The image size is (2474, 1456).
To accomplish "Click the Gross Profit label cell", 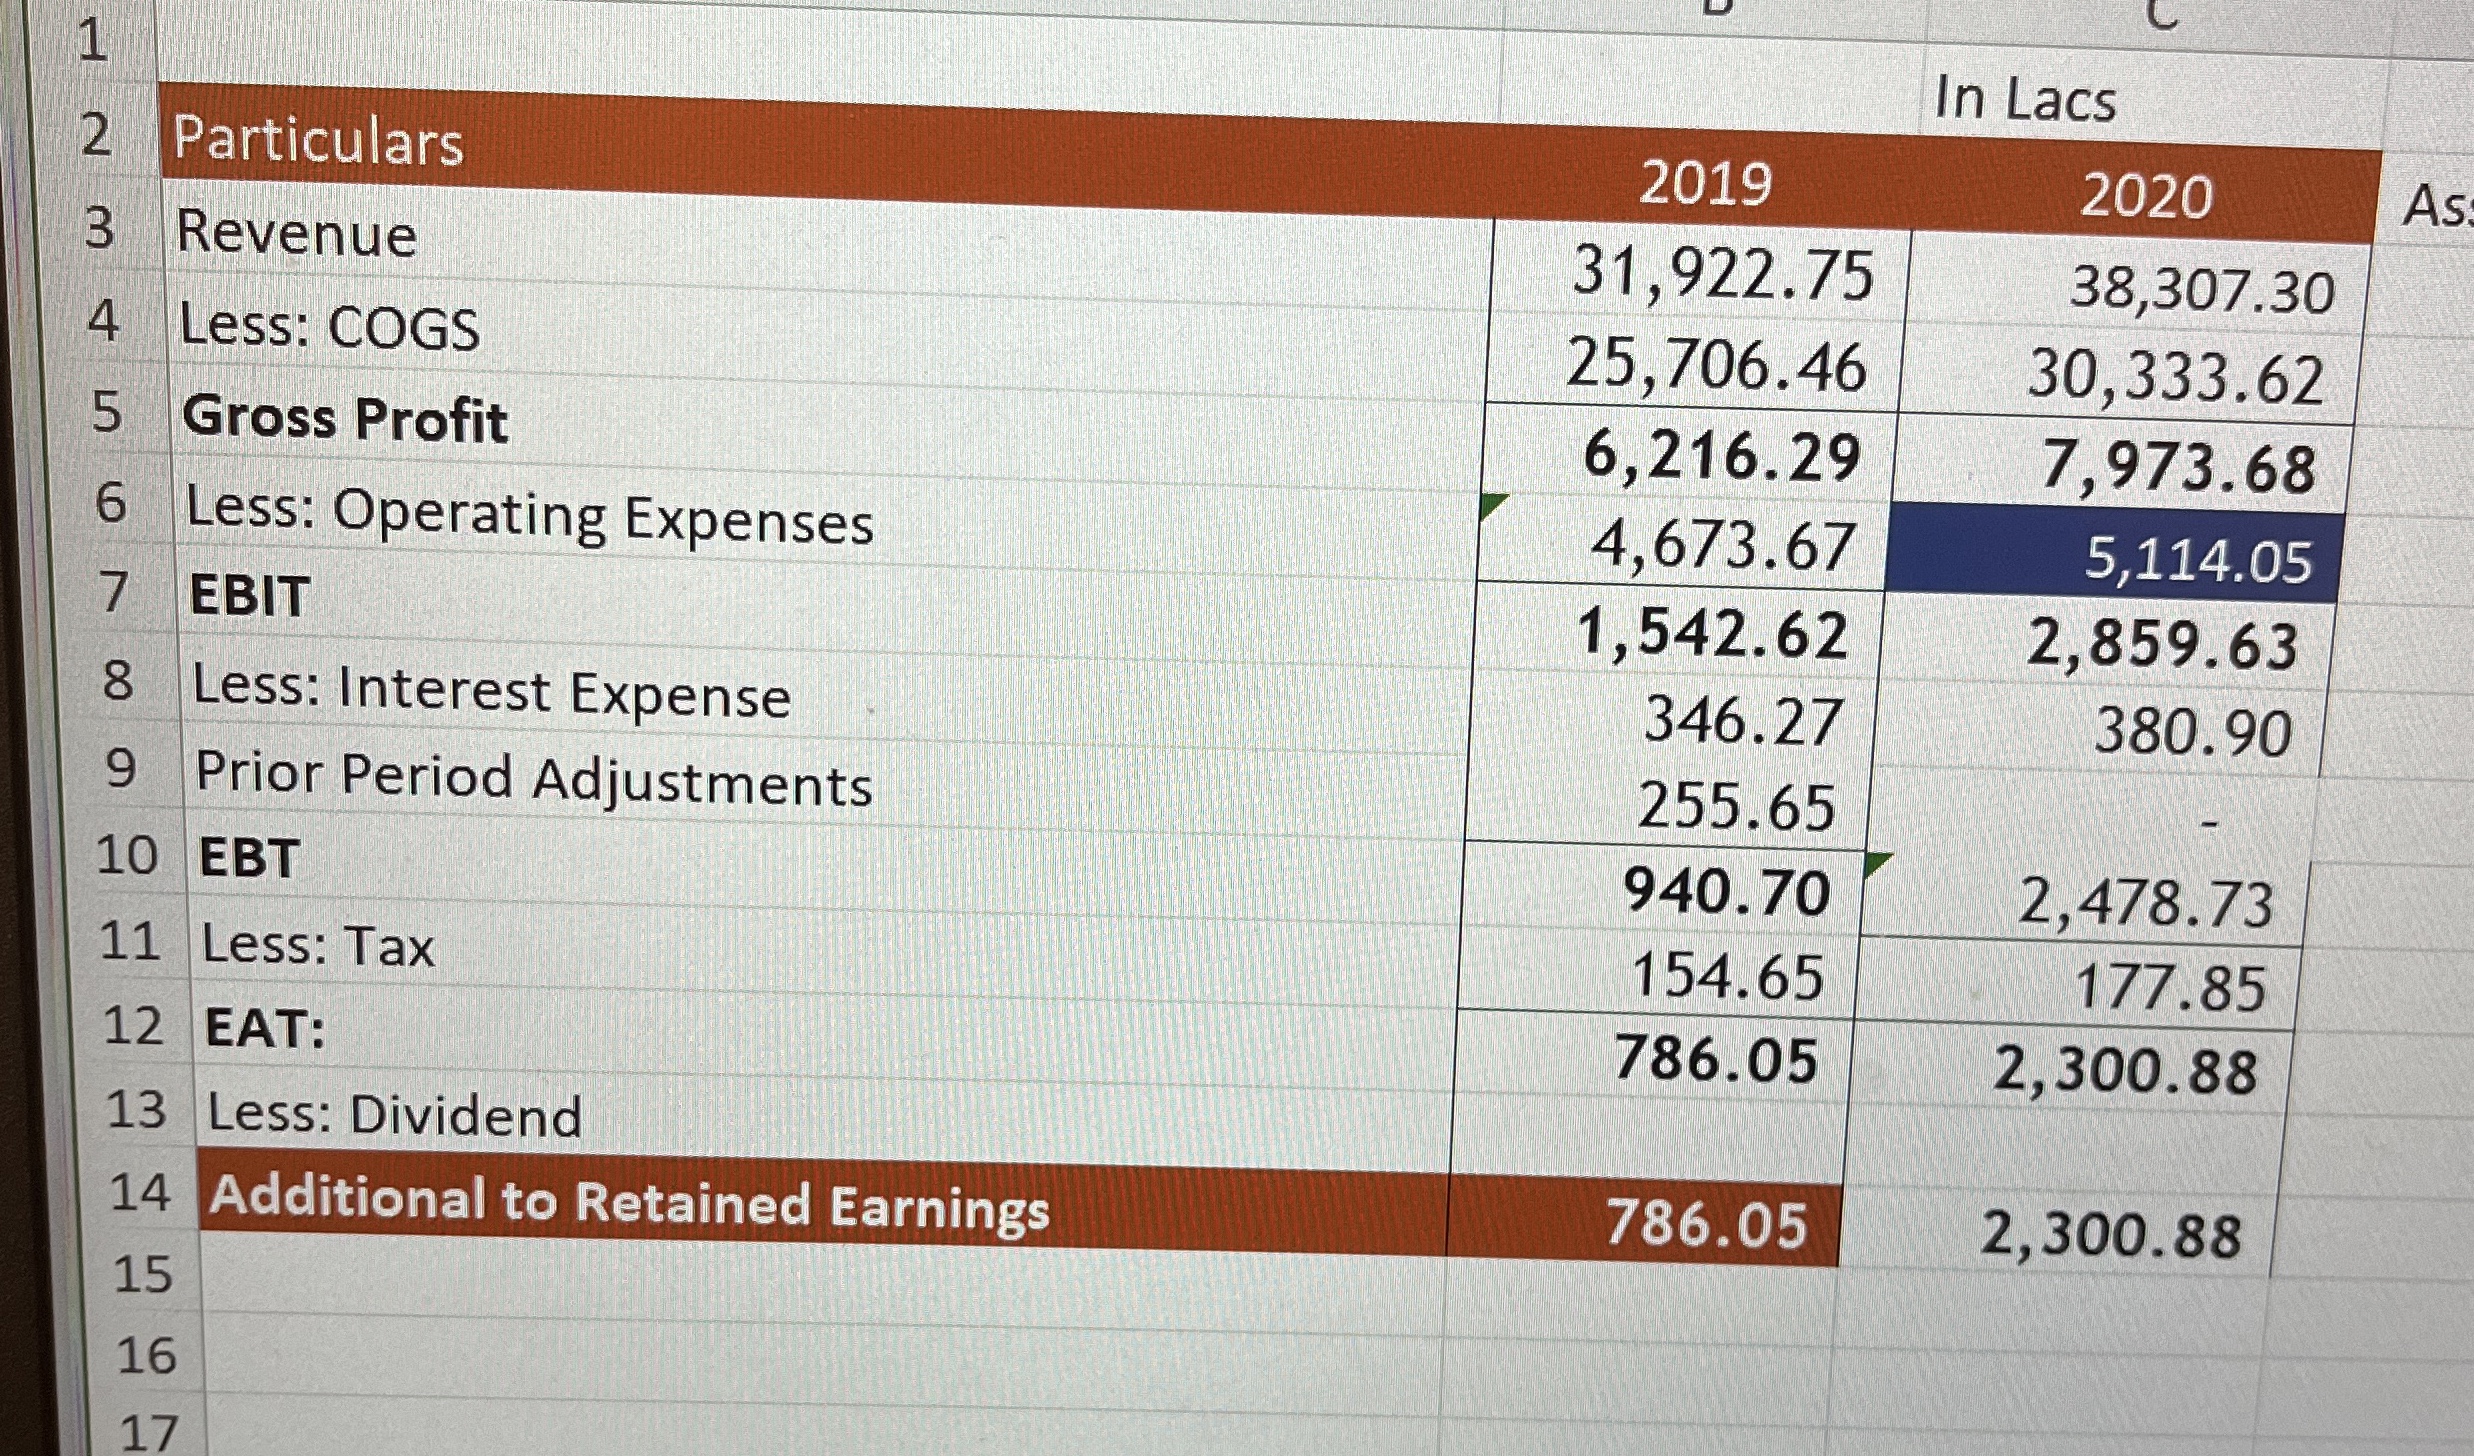I will [346, 418].
